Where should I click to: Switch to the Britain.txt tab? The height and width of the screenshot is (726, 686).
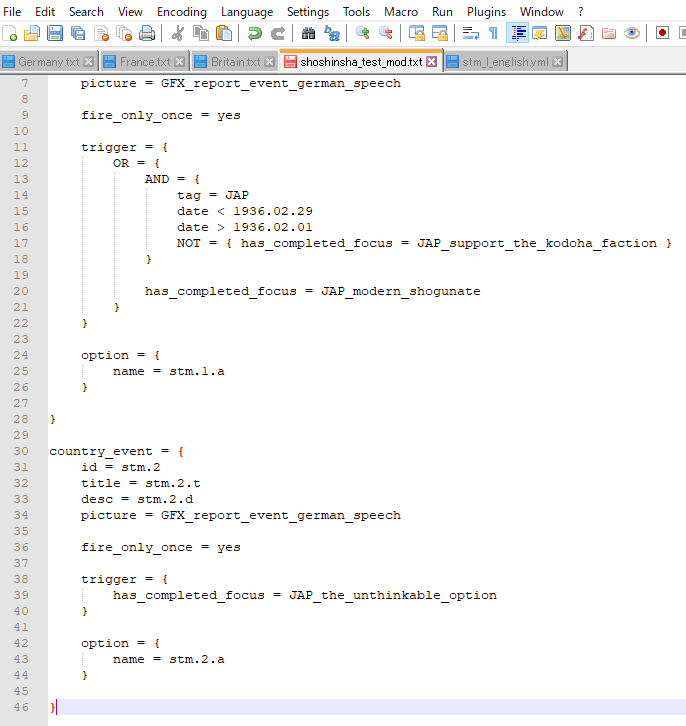[x=236, y=62]
